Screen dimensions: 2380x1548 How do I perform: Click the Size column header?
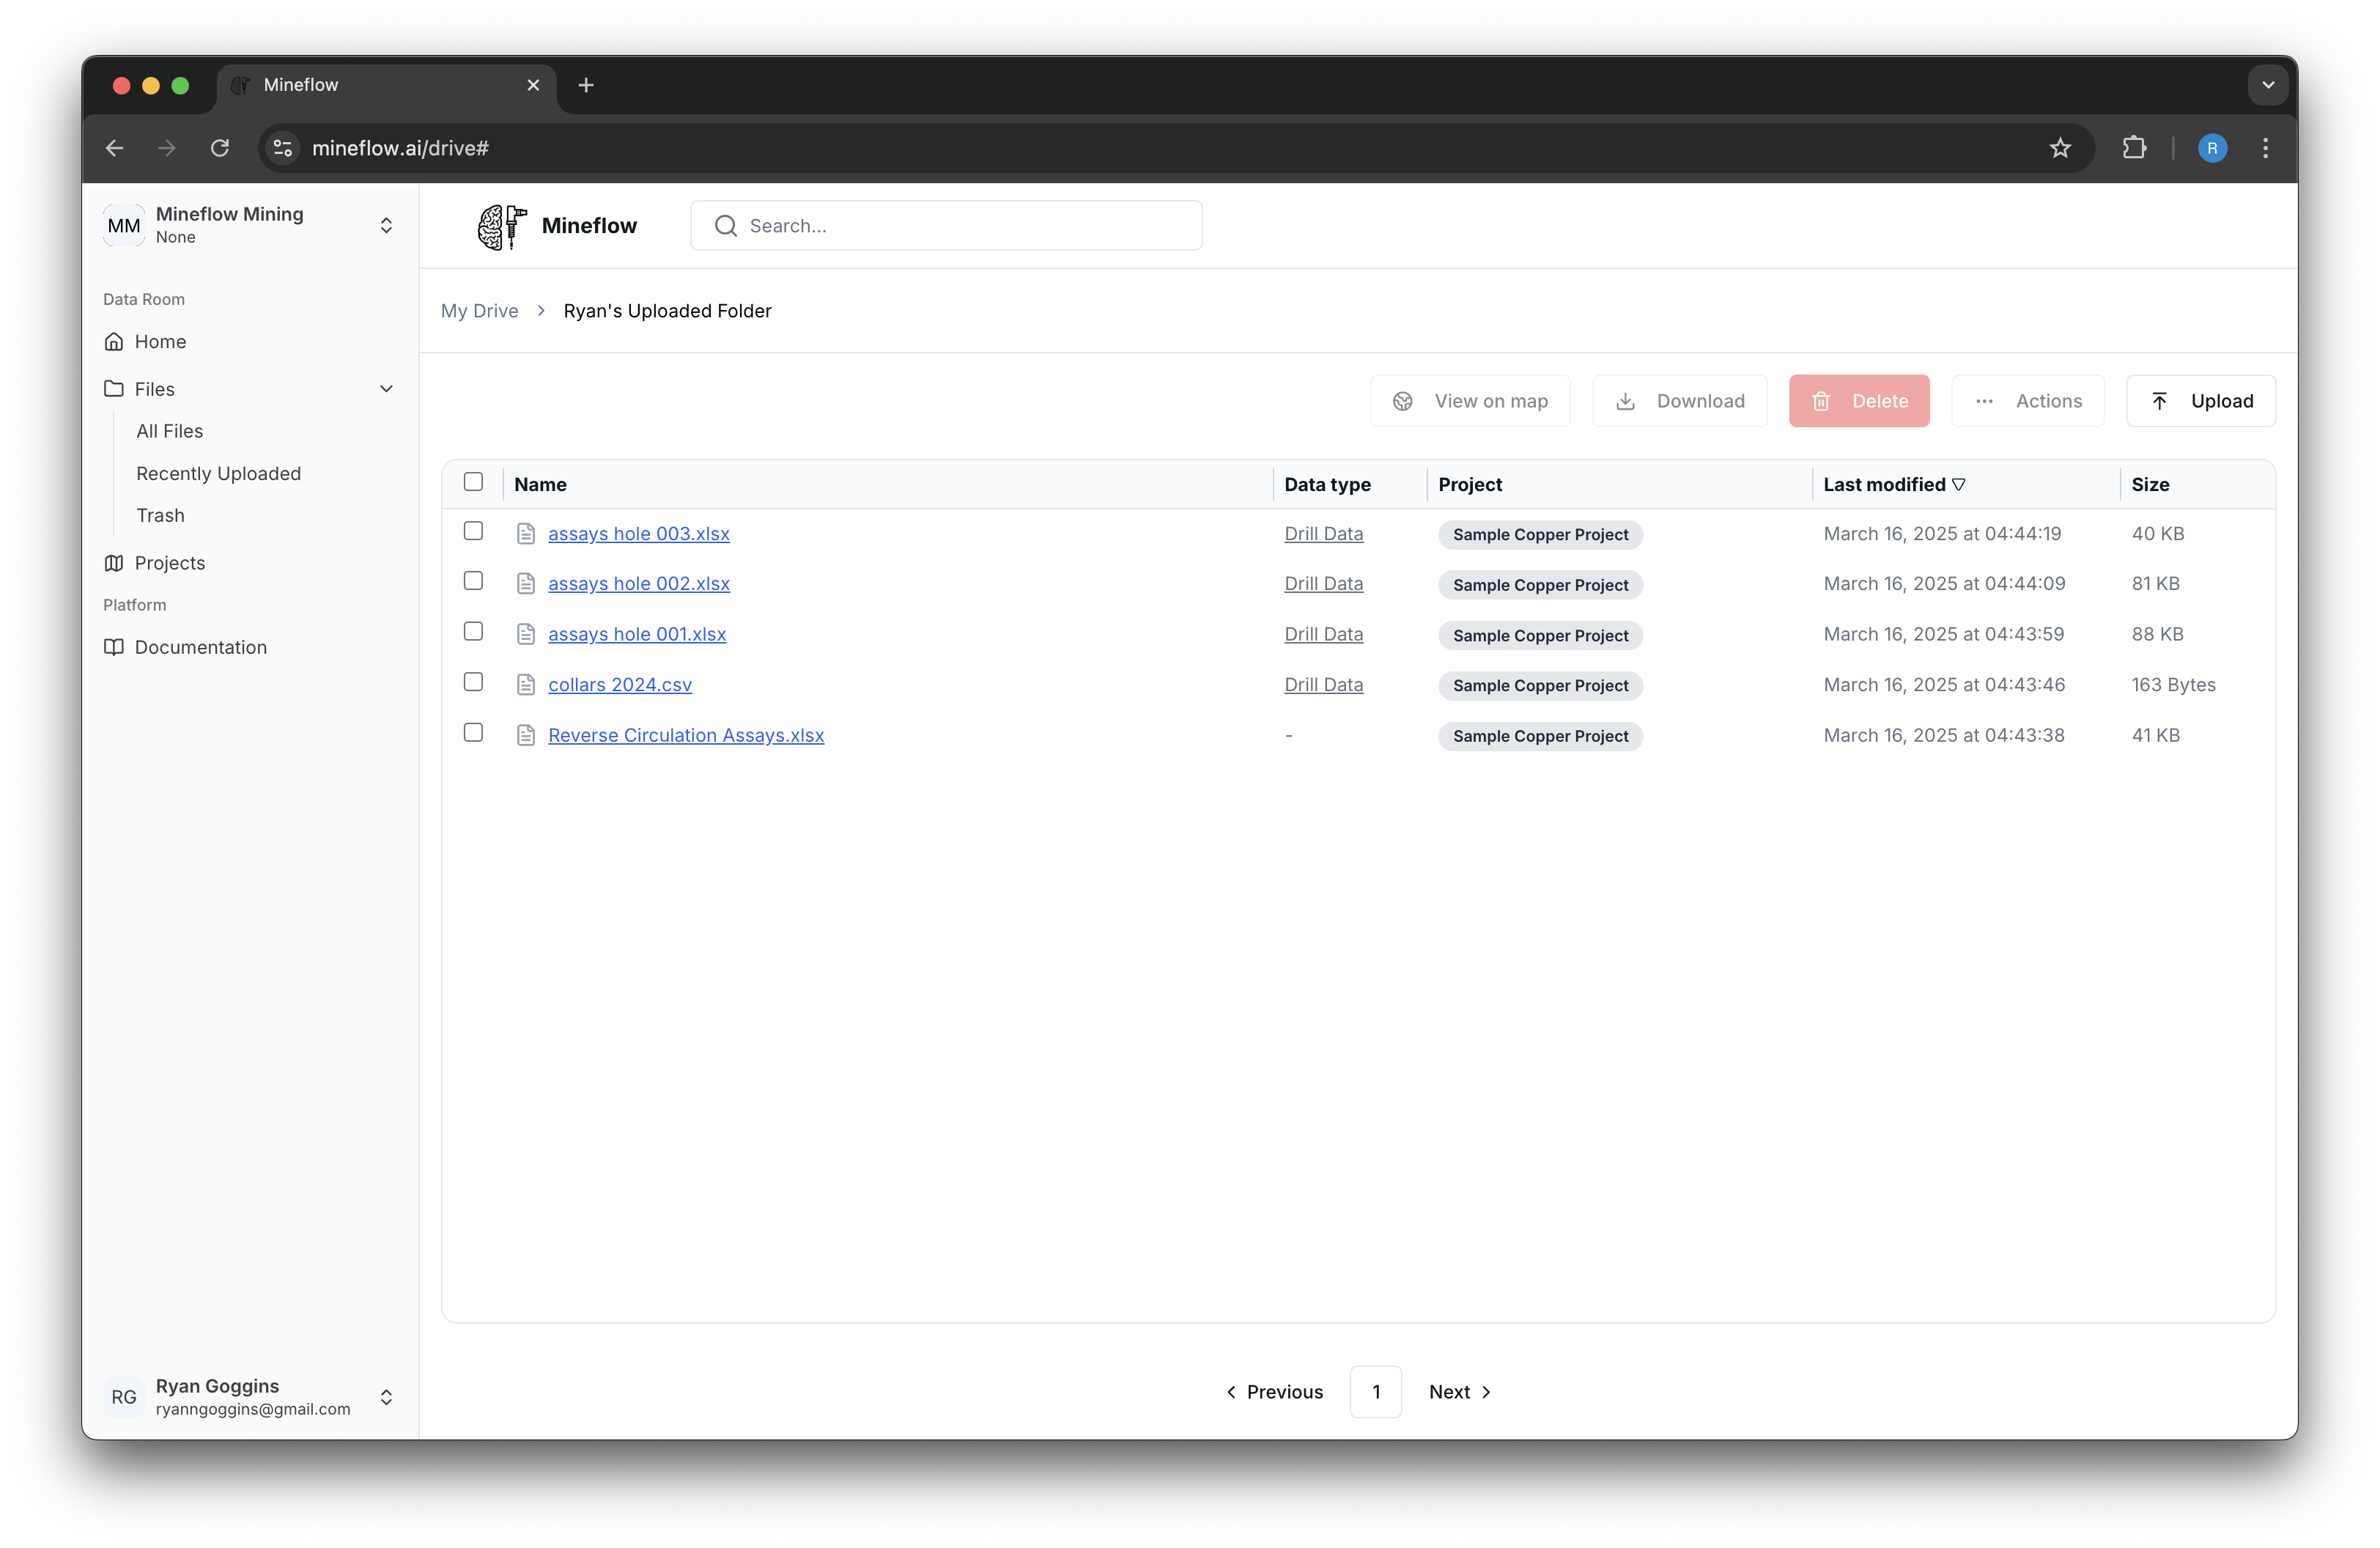[2150, 485]
